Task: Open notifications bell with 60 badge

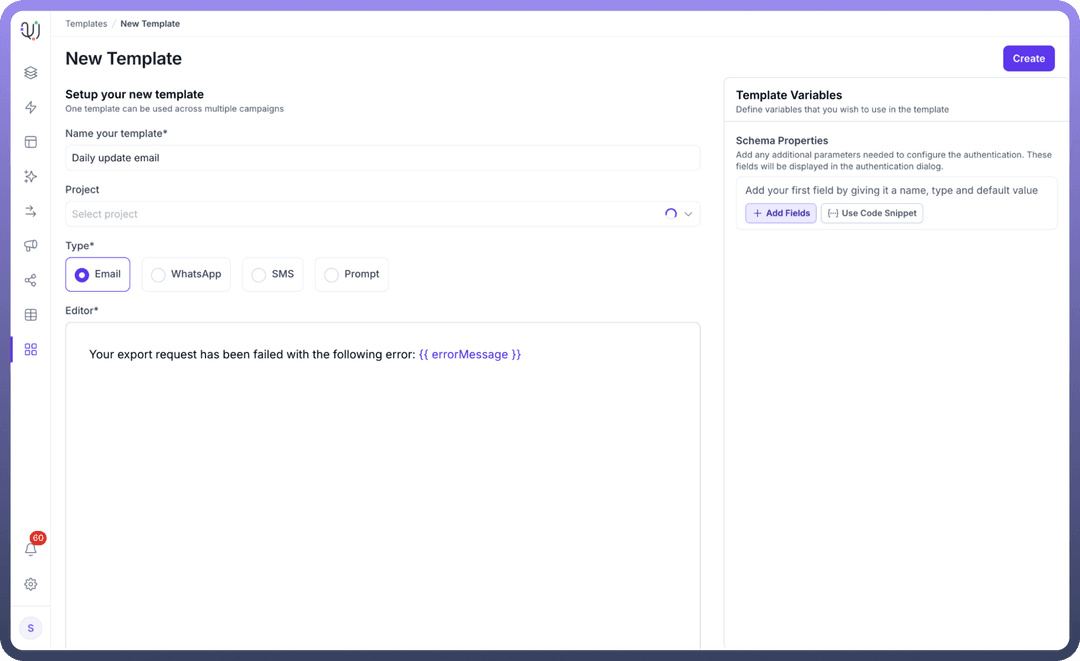Action: 31,549
